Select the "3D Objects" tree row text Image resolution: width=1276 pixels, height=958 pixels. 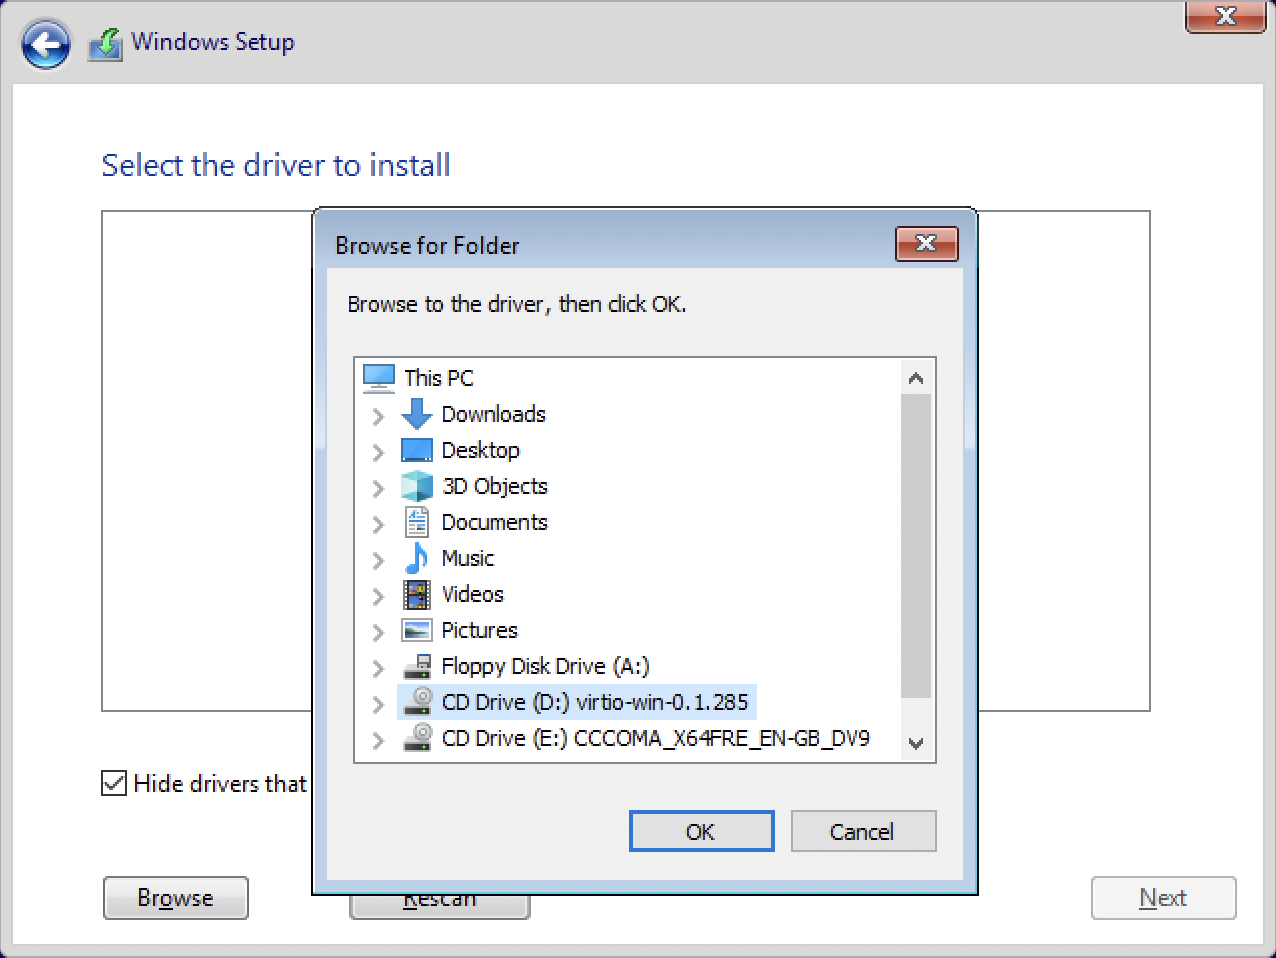click(495, 486)
